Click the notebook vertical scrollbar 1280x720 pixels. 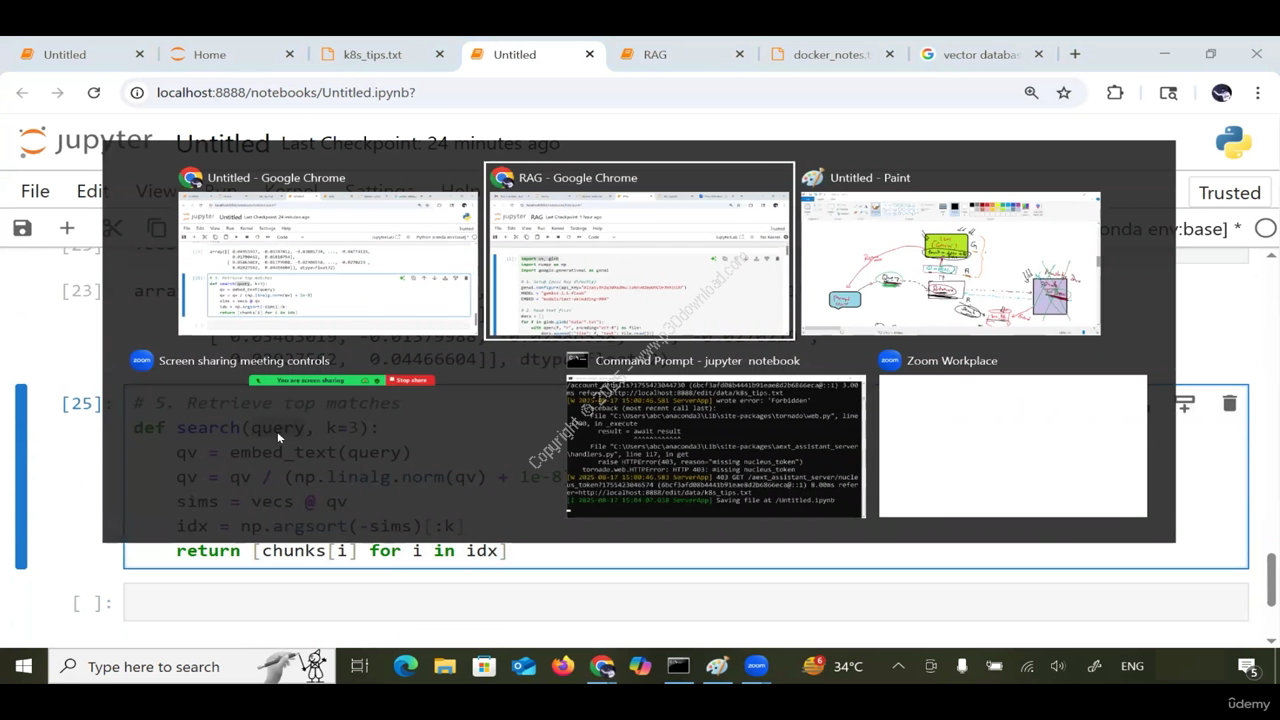coord(1272,580)
